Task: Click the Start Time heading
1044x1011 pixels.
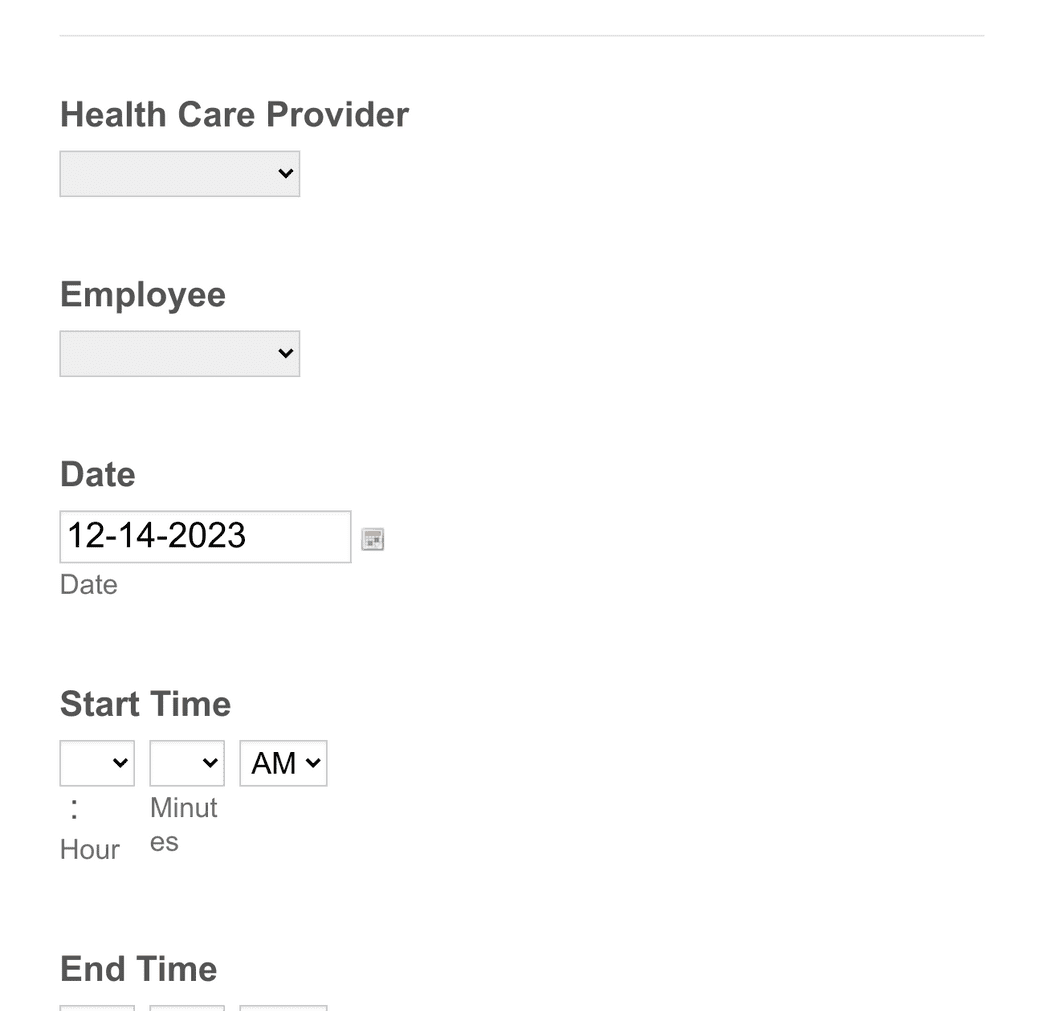Action: pos(144,703)
